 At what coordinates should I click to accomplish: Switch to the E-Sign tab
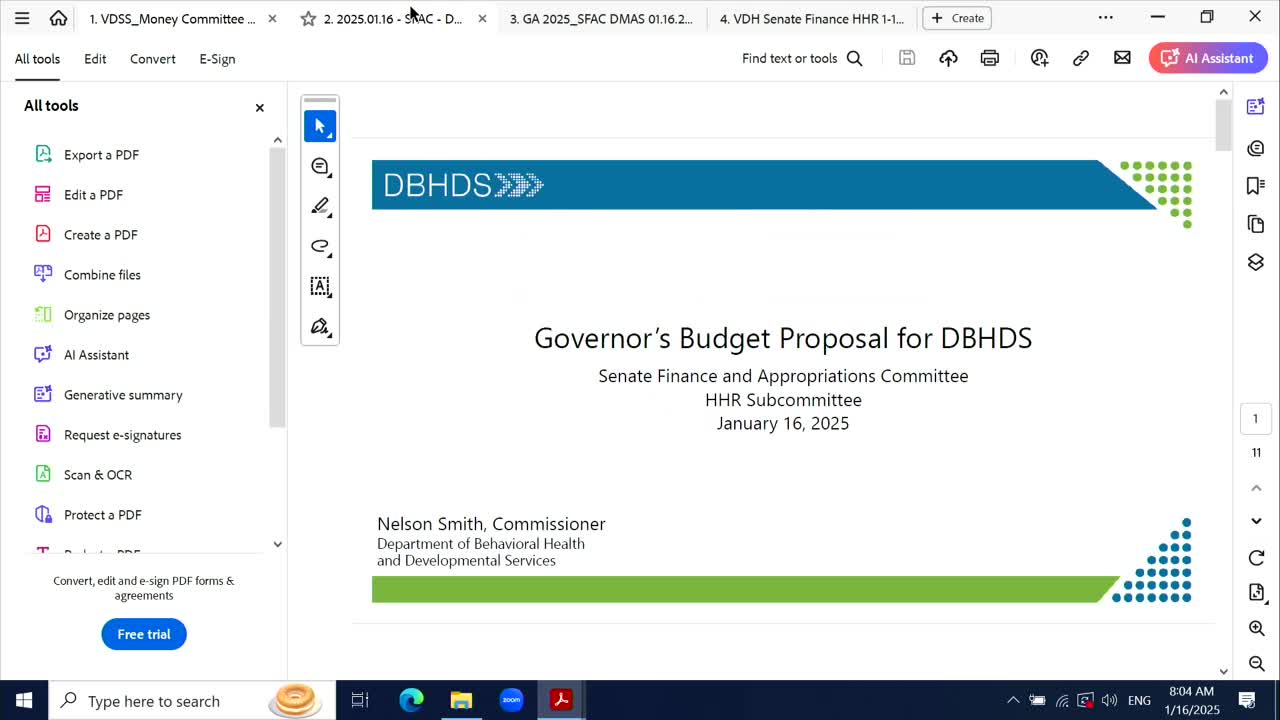pos(217,59)
